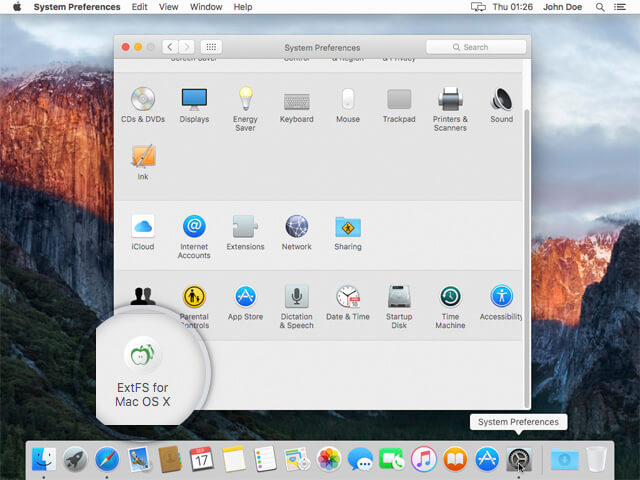Image resolution: width=640 pixels, height=480 pixels.
Task: Go back with the toolbar back arrow
Action: 170,47
